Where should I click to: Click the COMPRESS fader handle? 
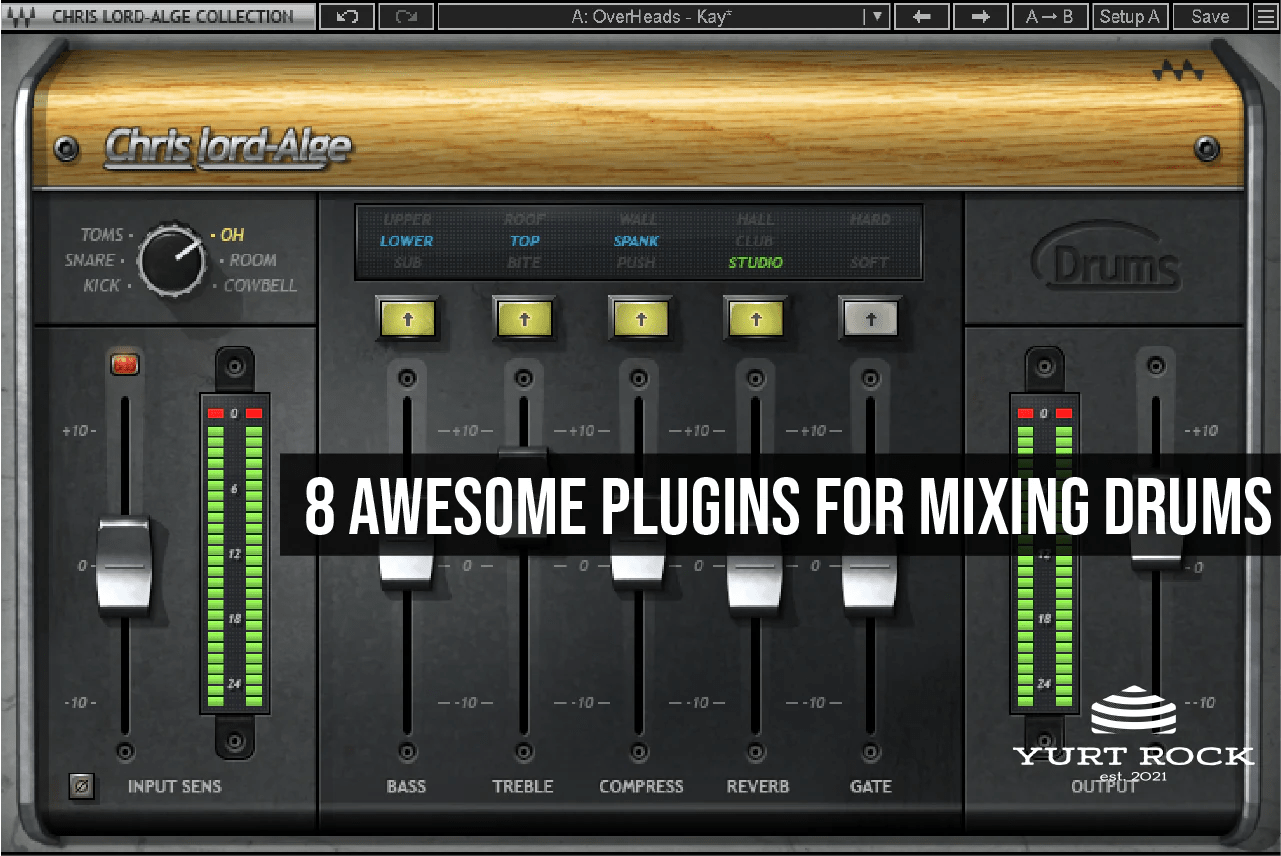click(x=640, y=565)
